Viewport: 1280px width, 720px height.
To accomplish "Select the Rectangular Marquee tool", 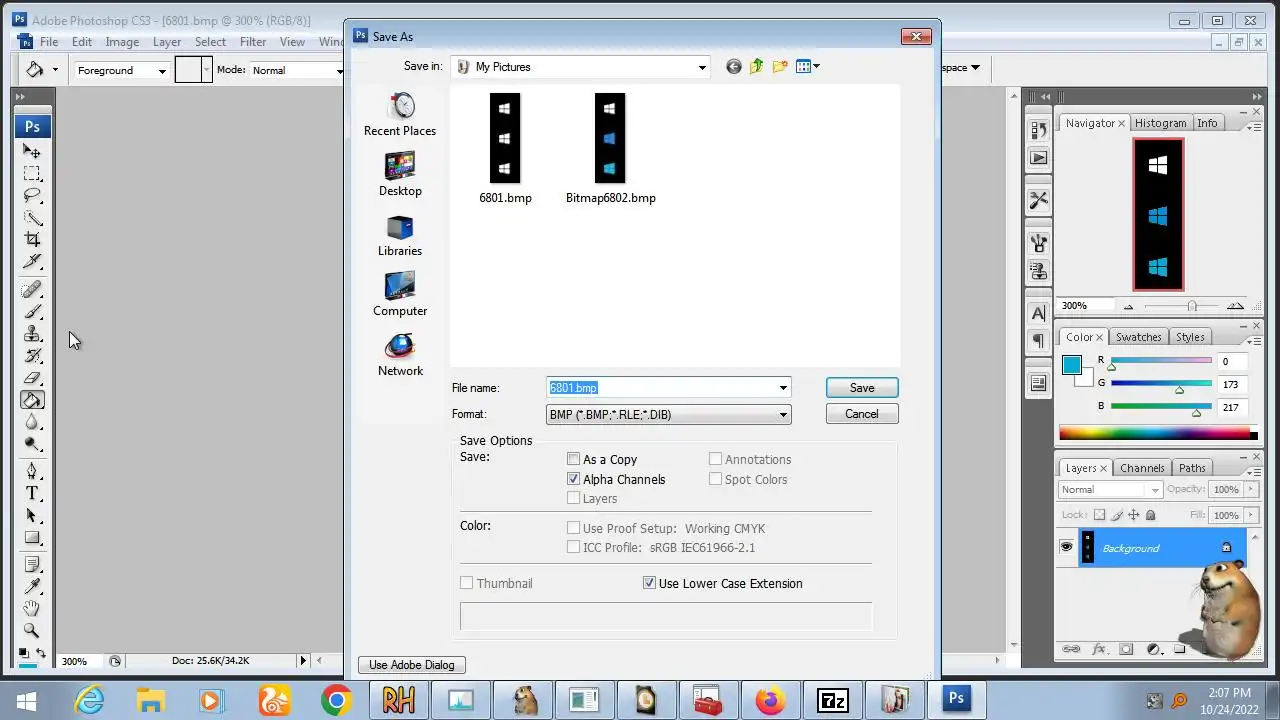I will click(x=32, y=173).
